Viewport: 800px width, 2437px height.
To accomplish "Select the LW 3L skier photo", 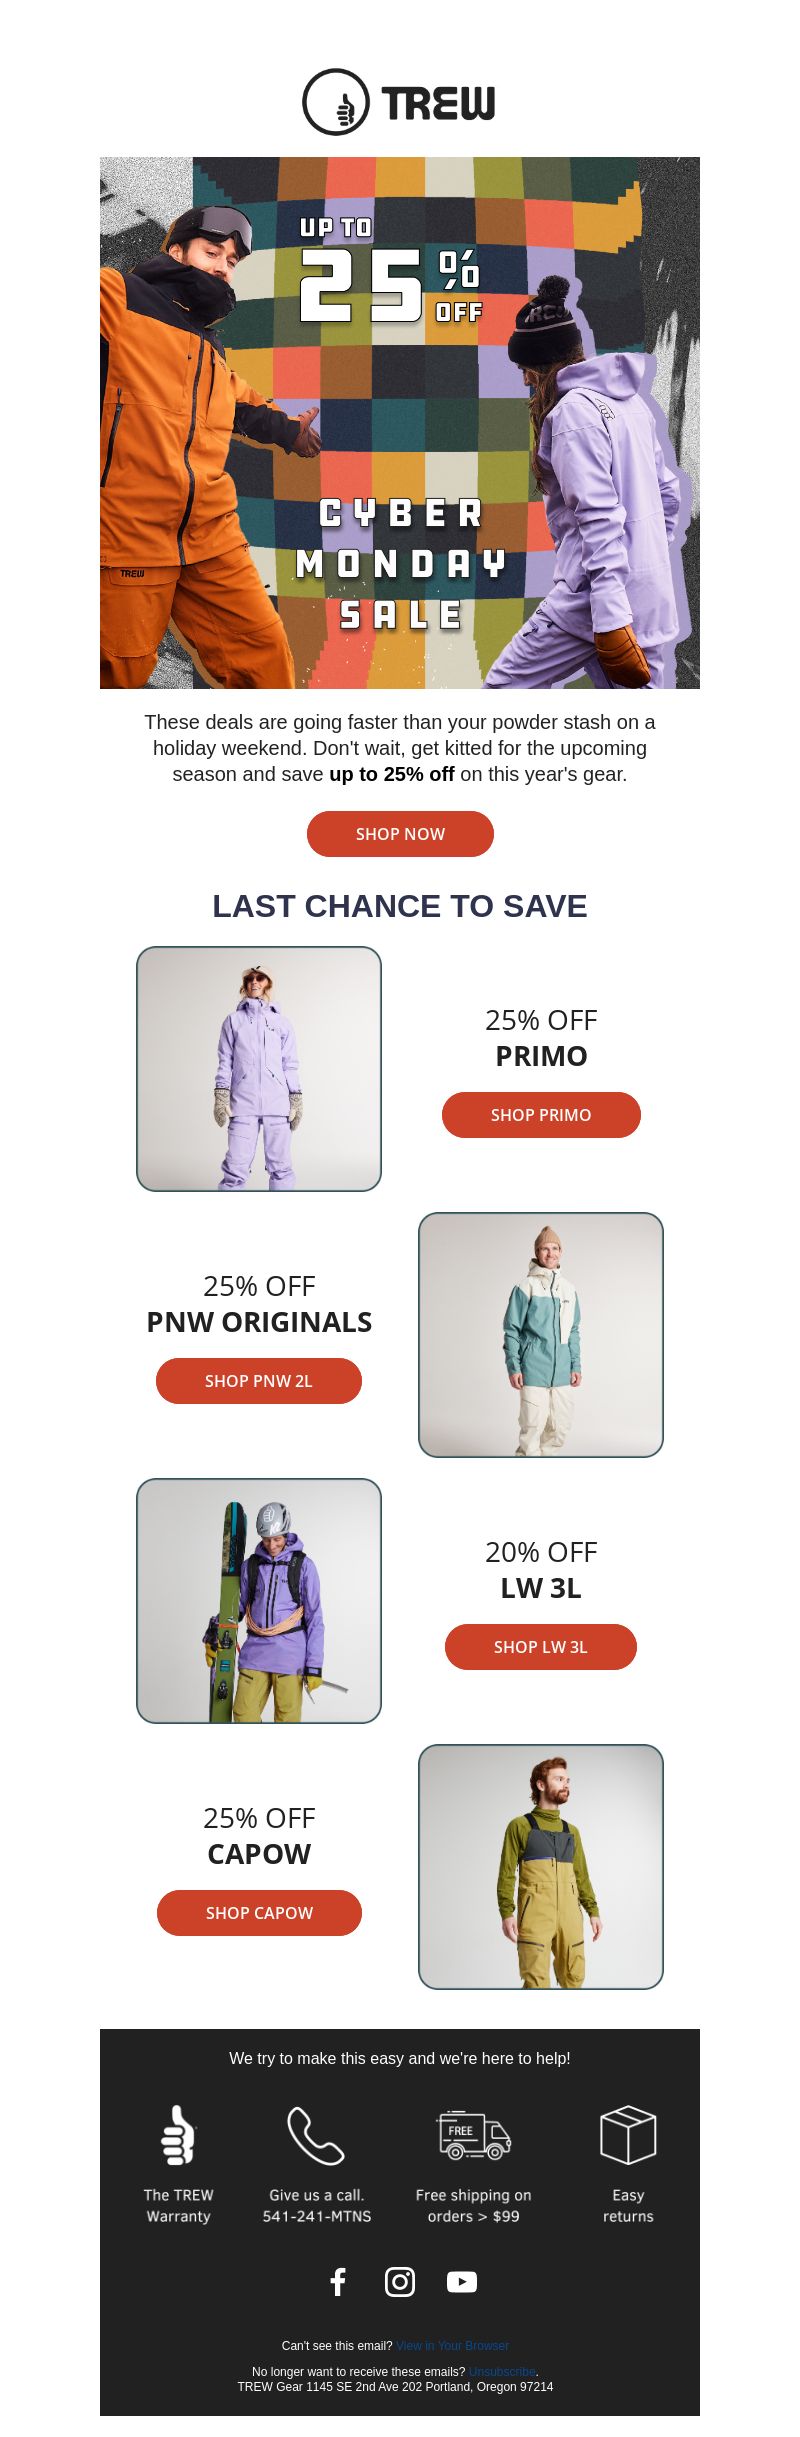I will (x=259, y=1601).
